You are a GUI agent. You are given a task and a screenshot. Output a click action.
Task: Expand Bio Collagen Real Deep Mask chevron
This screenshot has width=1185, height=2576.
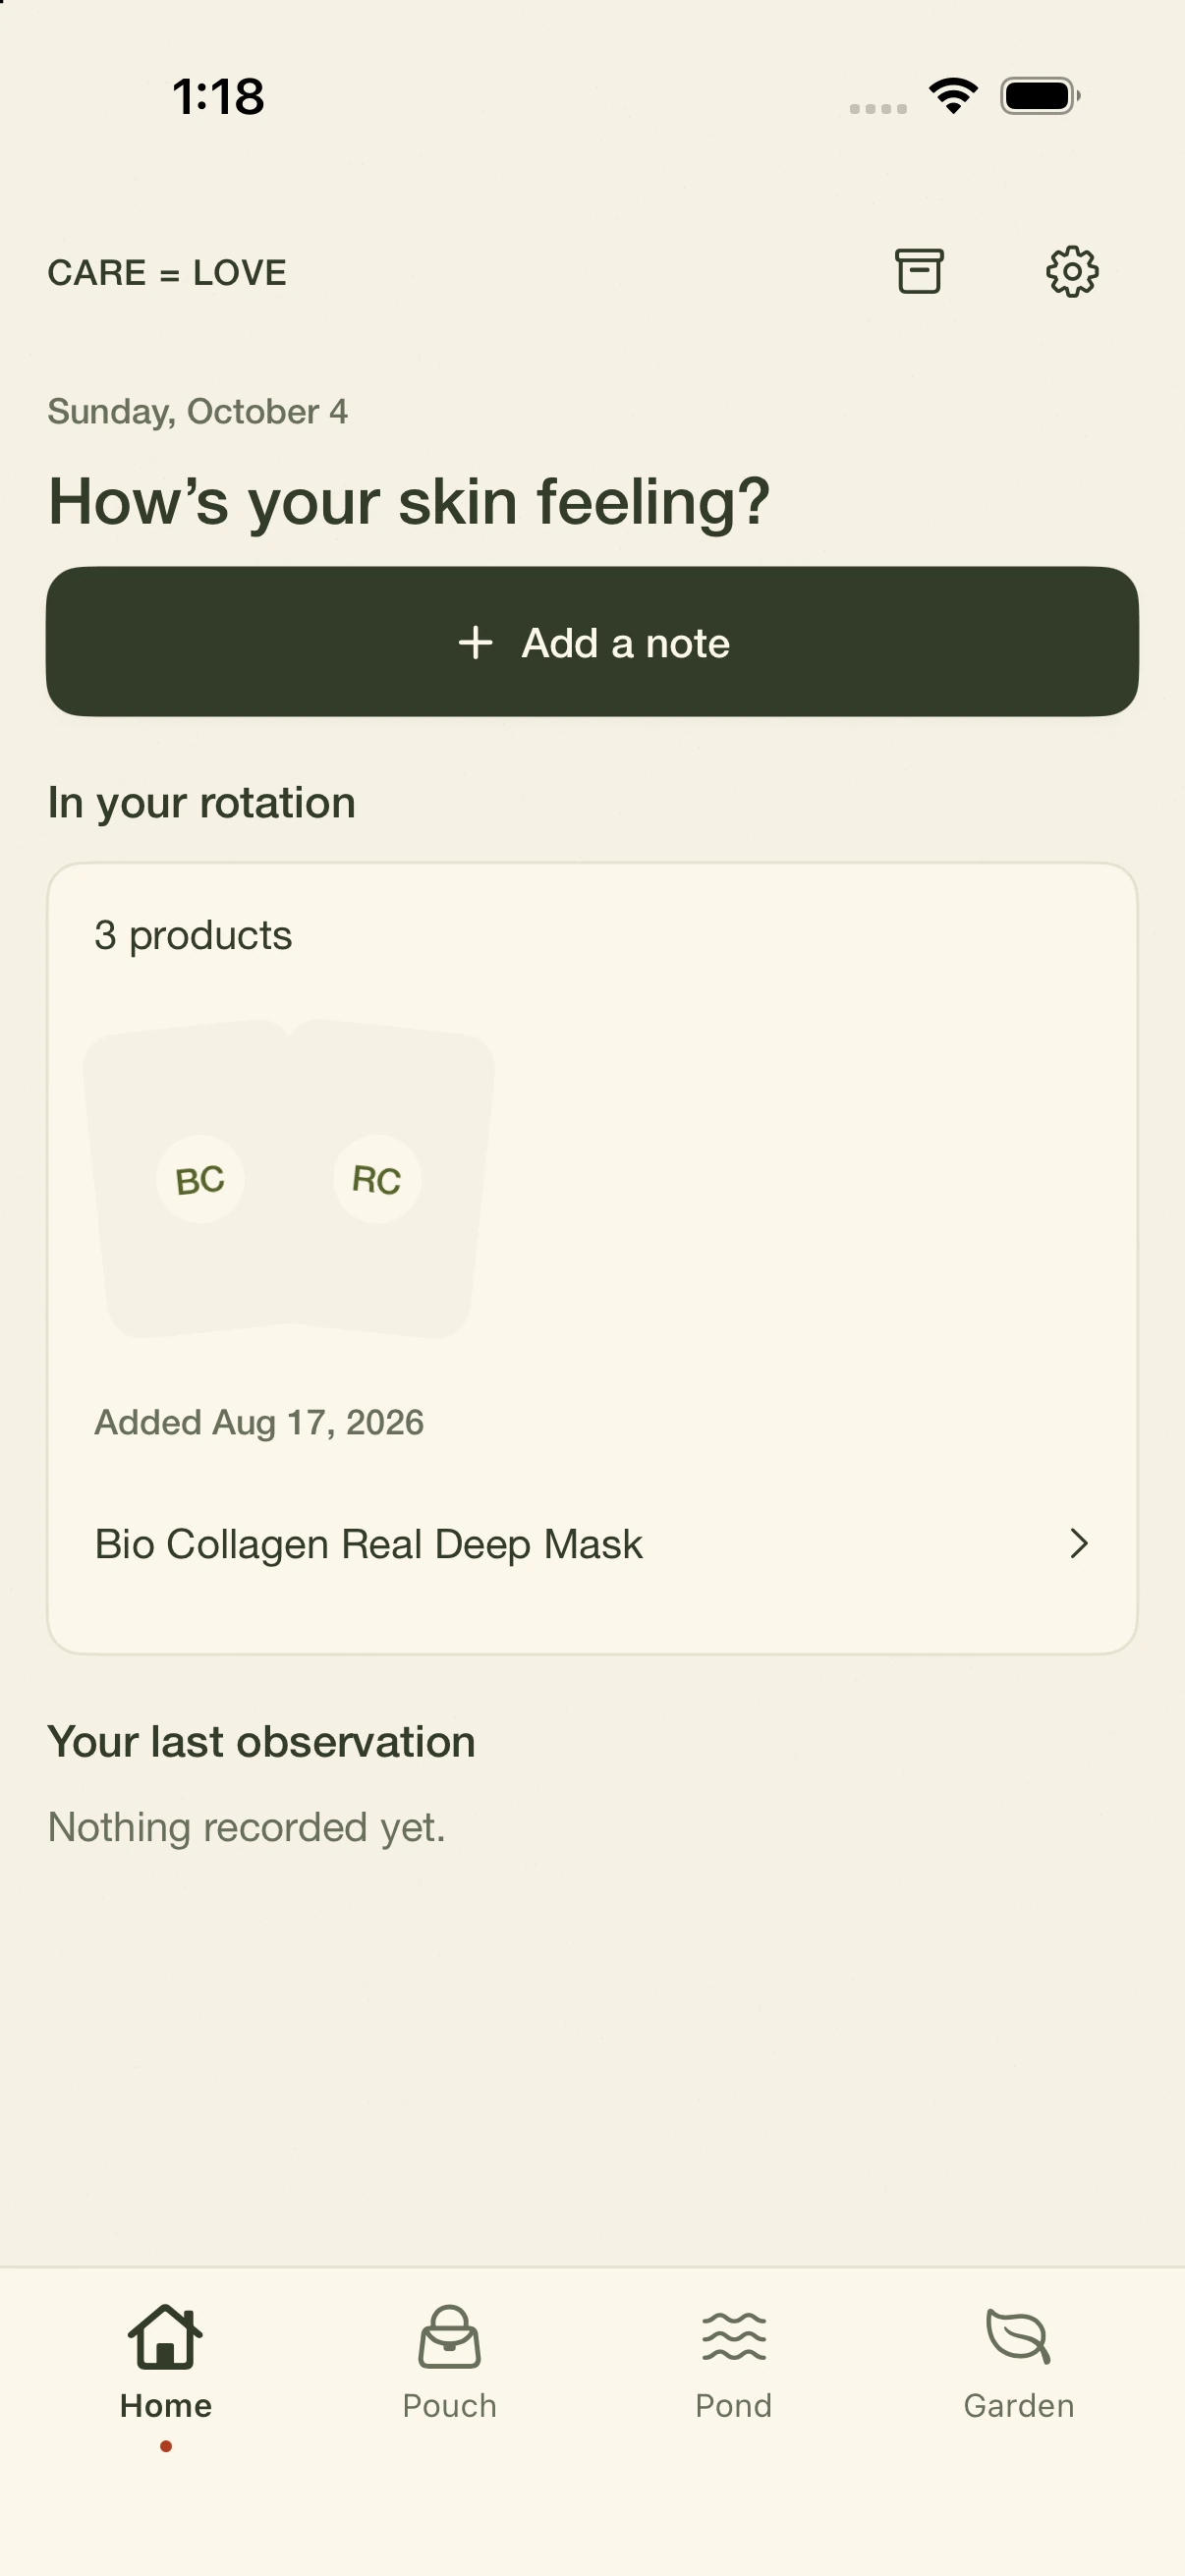(1078, 1543)
